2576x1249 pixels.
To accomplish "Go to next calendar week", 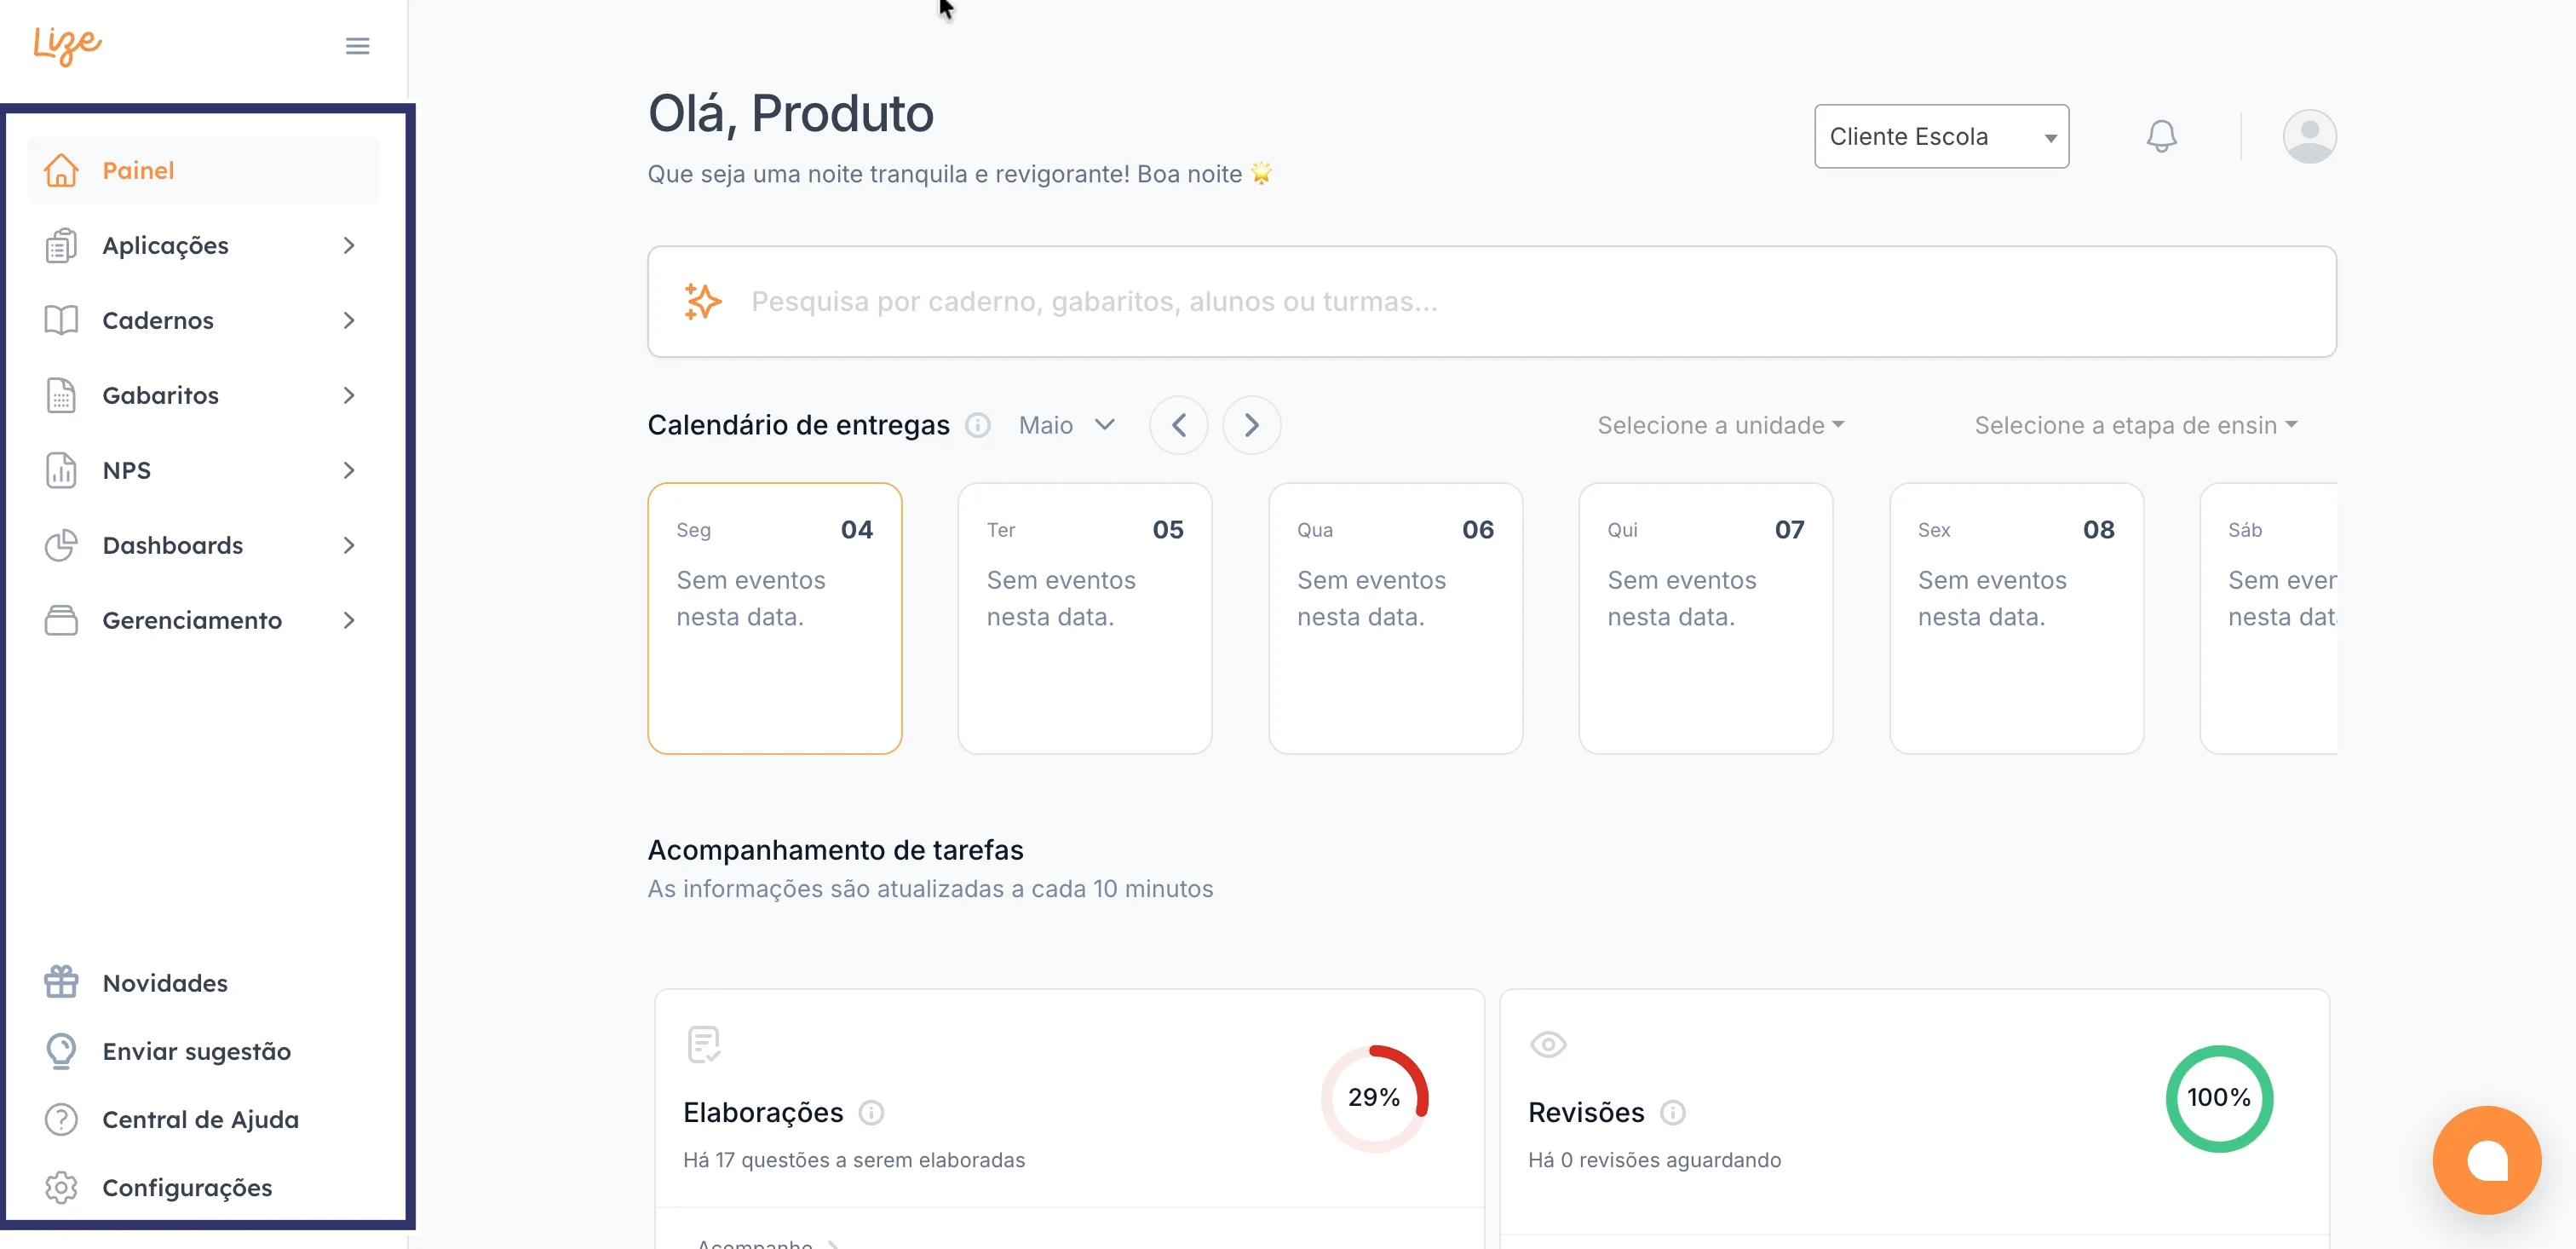I will coord(1251,425).
